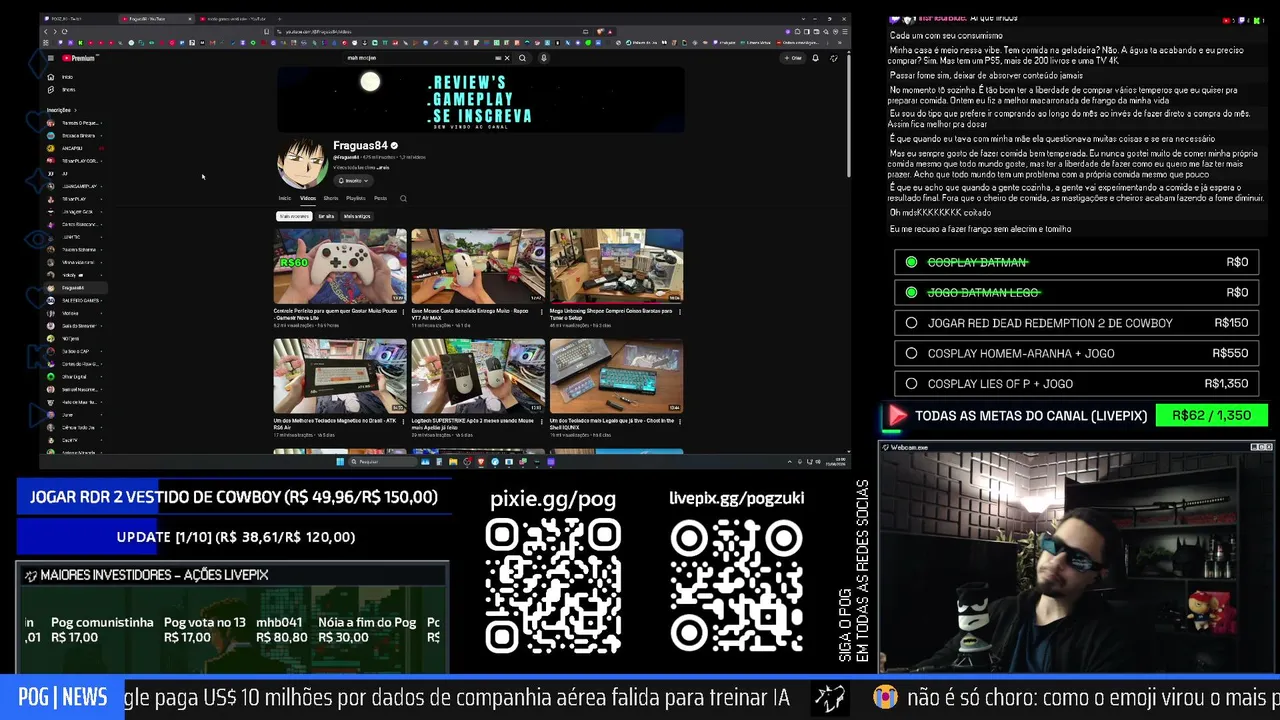Image resolution: width=1280 pixels, height=720 pixels.
Task: Select the Cosplay Homem-Aranha + Jogo radio button
Action: (911, 353)
